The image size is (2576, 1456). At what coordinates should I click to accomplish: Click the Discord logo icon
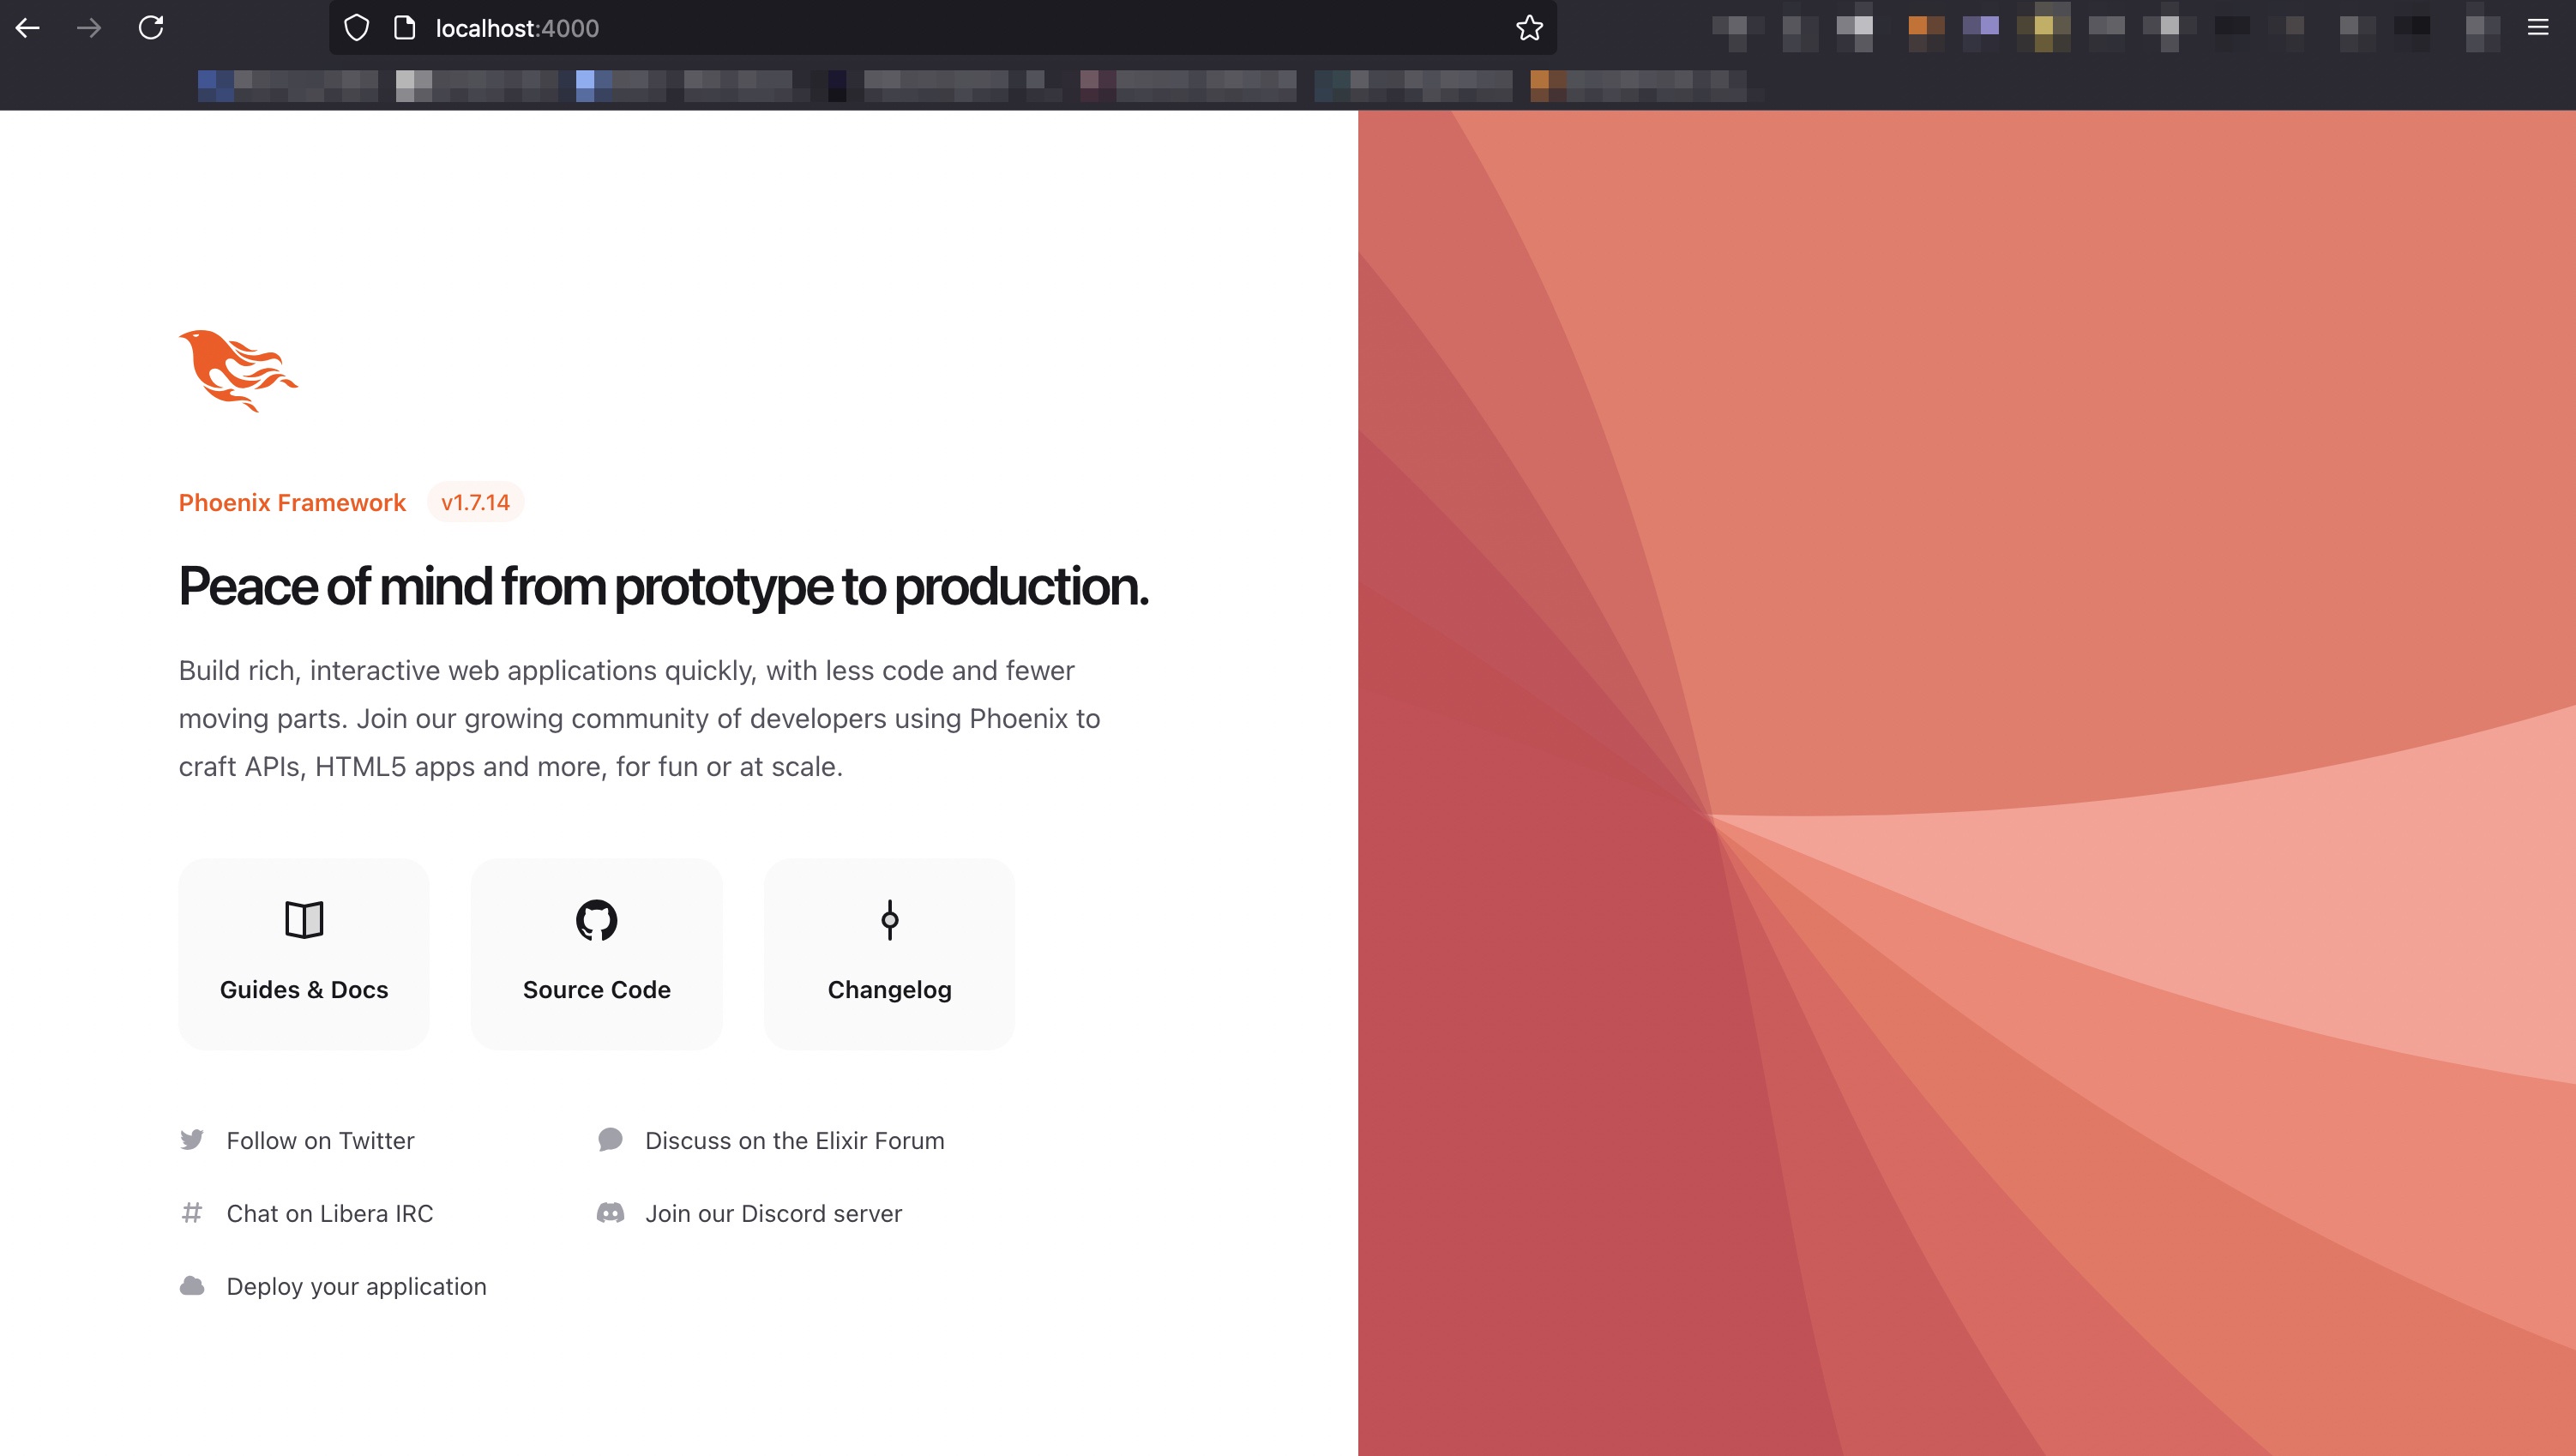[x=610, y=1213]
